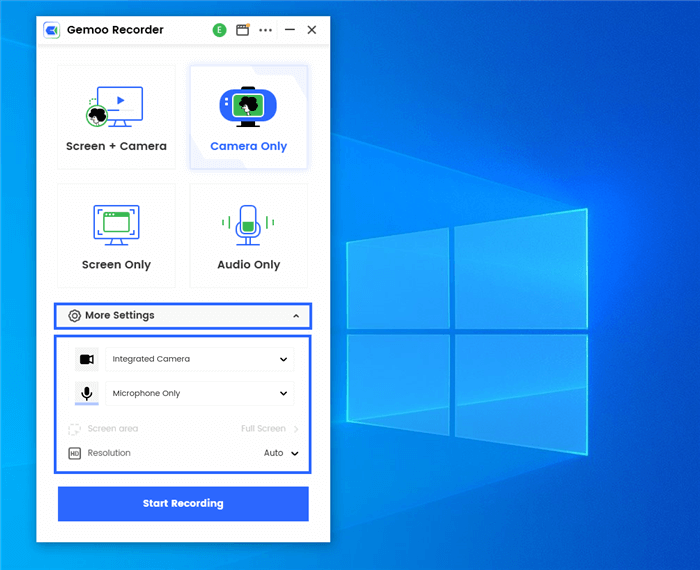700x570 pixels.
Task: Click the Gemoo Recorder logo icon
Action: (x=52, y=30)
